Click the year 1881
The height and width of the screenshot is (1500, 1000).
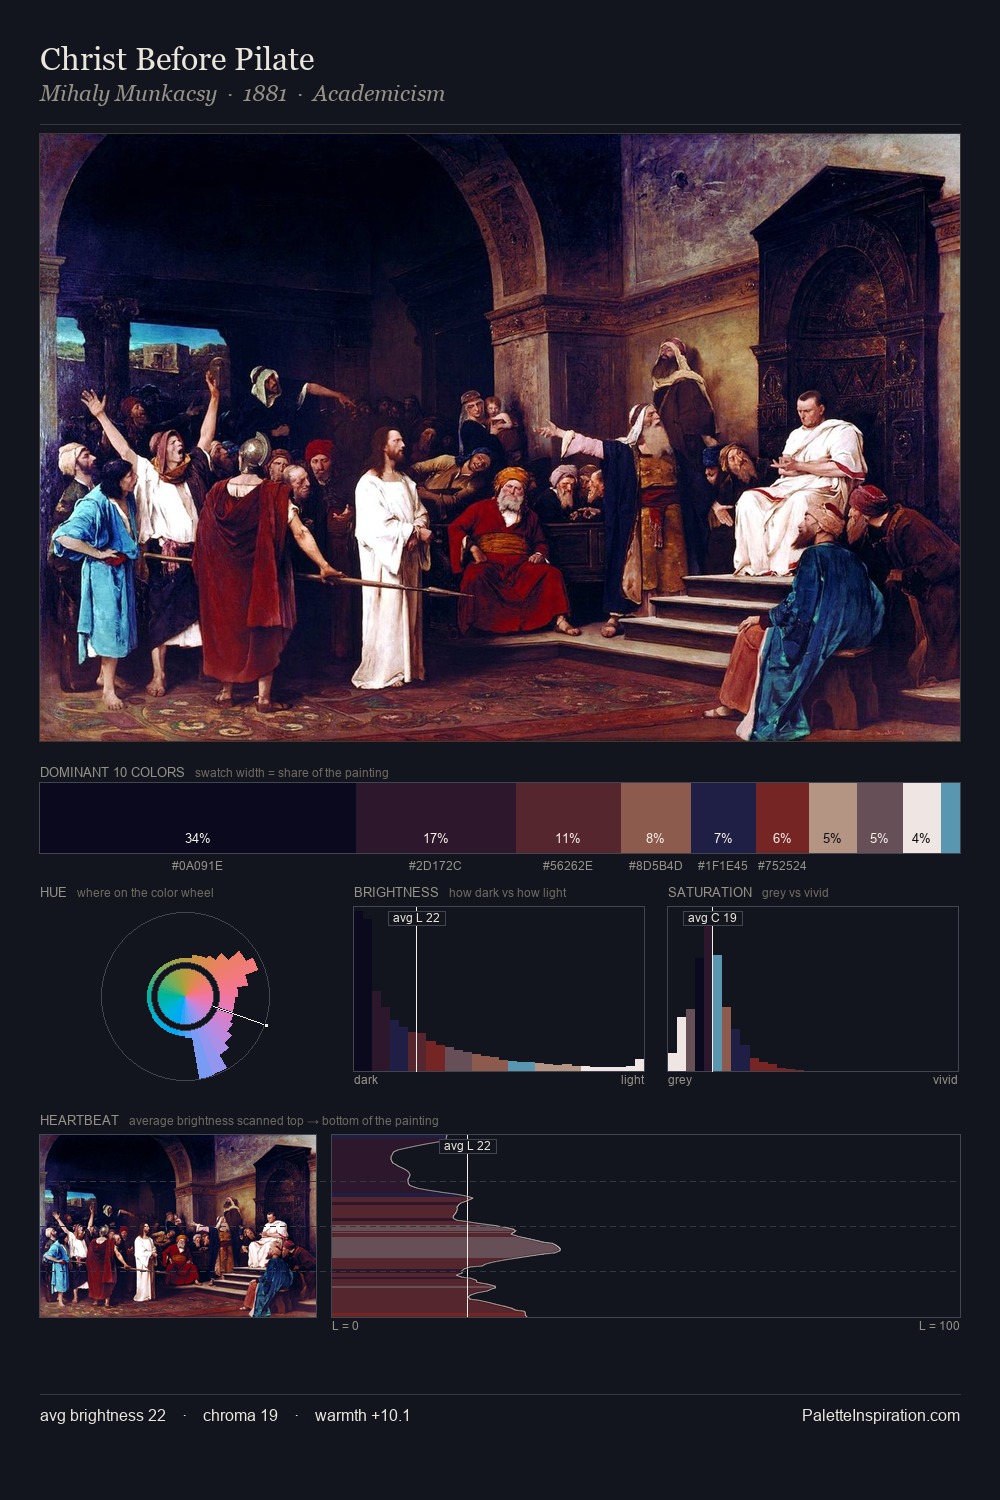click(x=265, y=94)
